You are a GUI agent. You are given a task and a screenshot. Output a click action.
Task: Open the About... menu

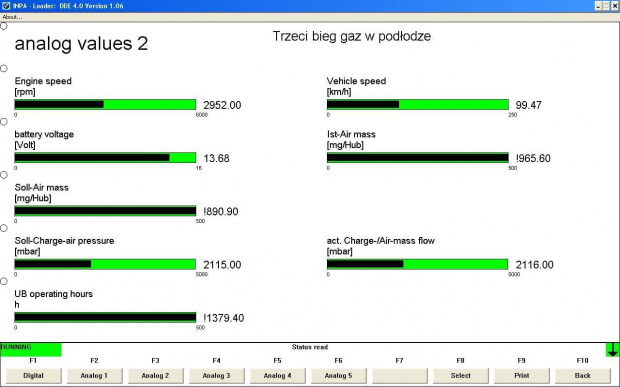(x=12, y=17)
